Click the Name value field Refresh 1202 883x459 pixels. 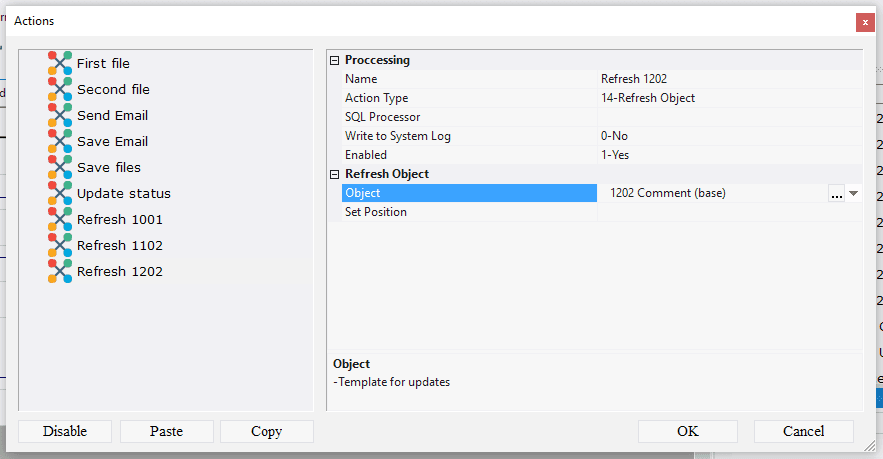(x=700, y=79)
